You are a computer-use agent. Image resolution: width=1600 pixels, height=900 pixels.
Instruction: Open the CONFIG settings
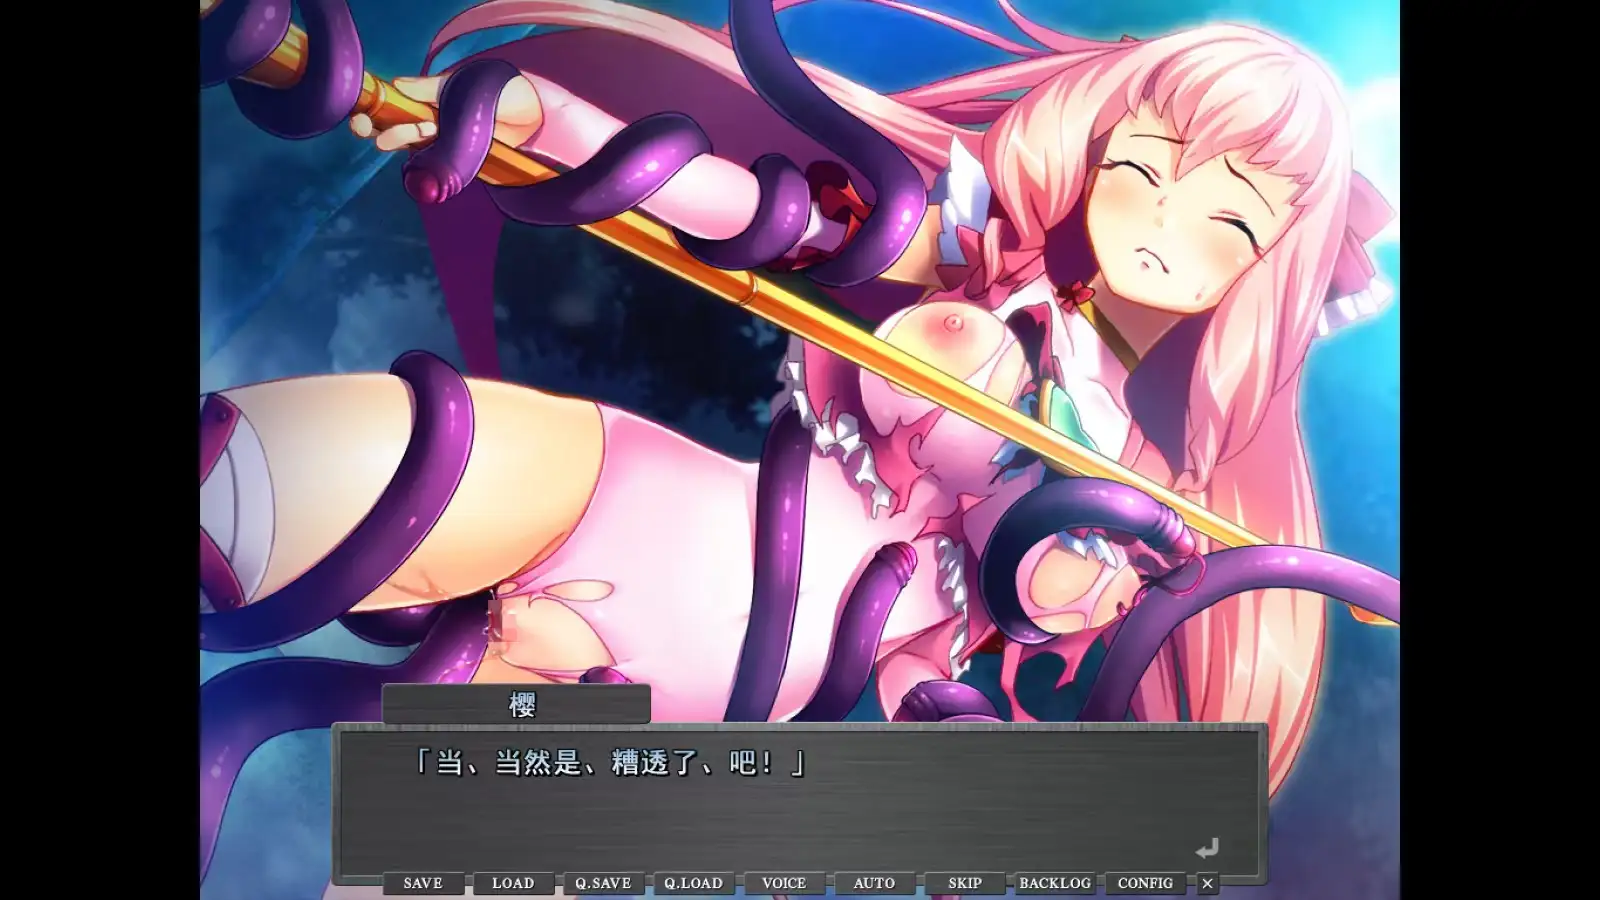pos(1145,883)
